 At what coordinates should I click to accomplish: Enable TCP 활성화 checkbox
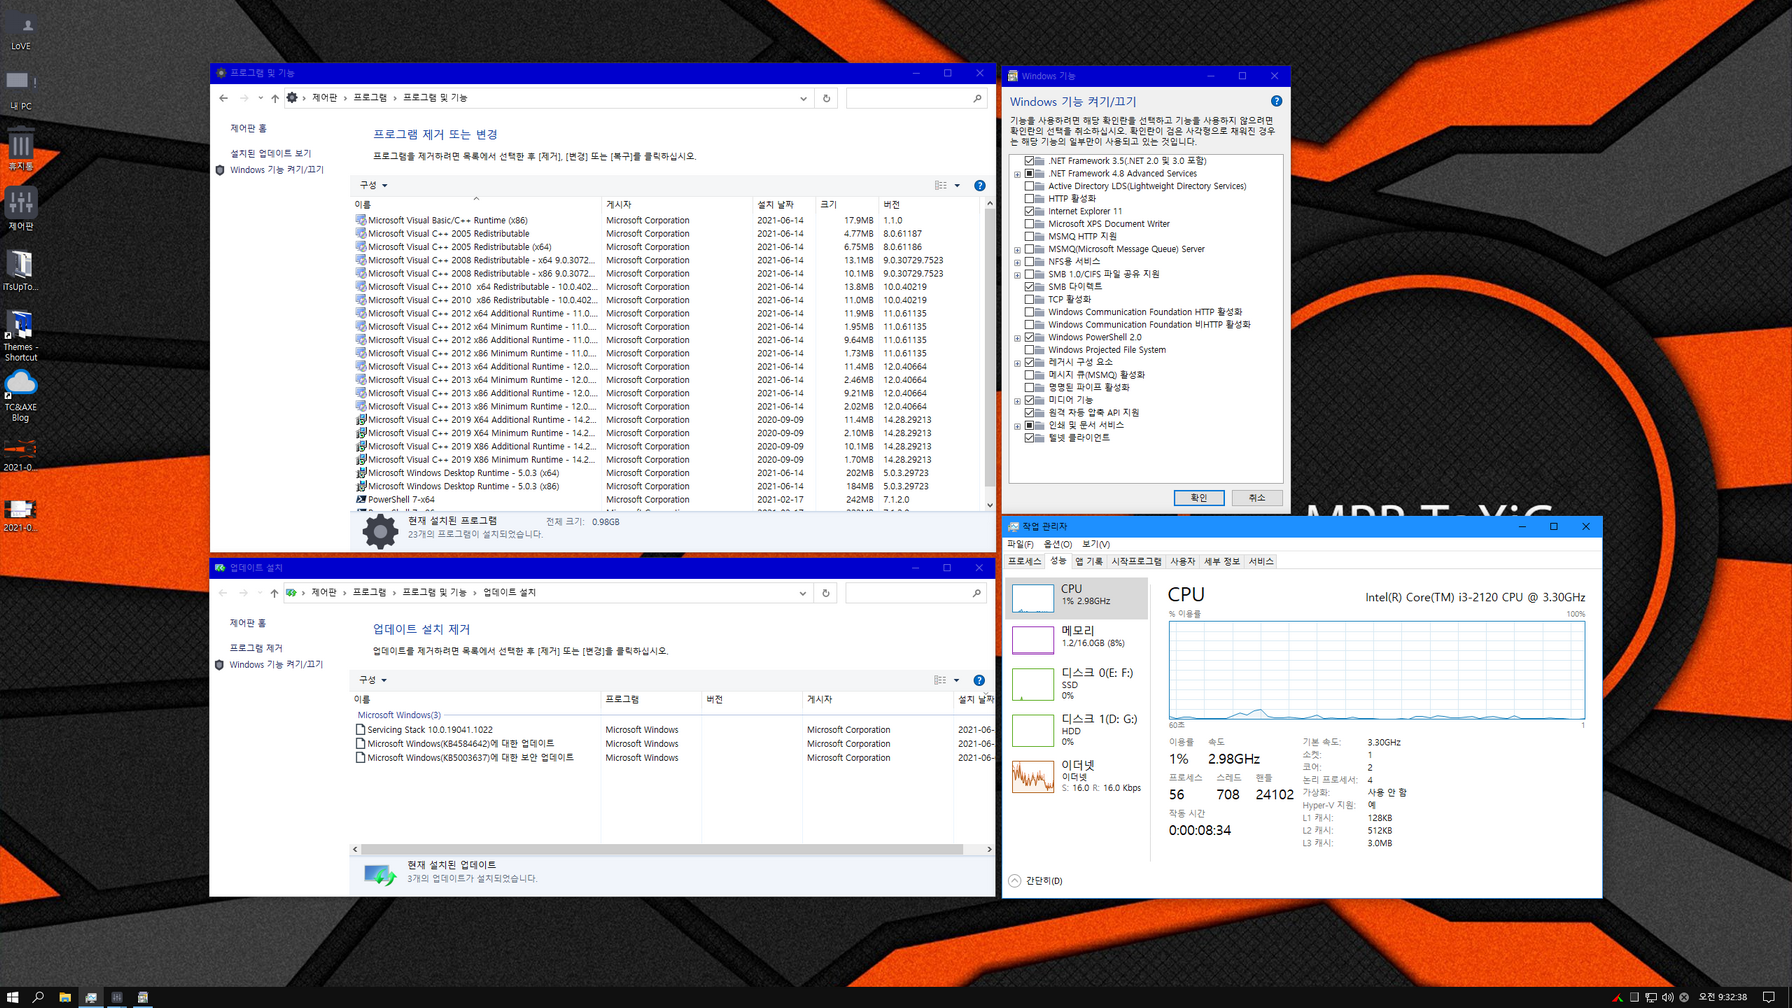(1030, 299)
